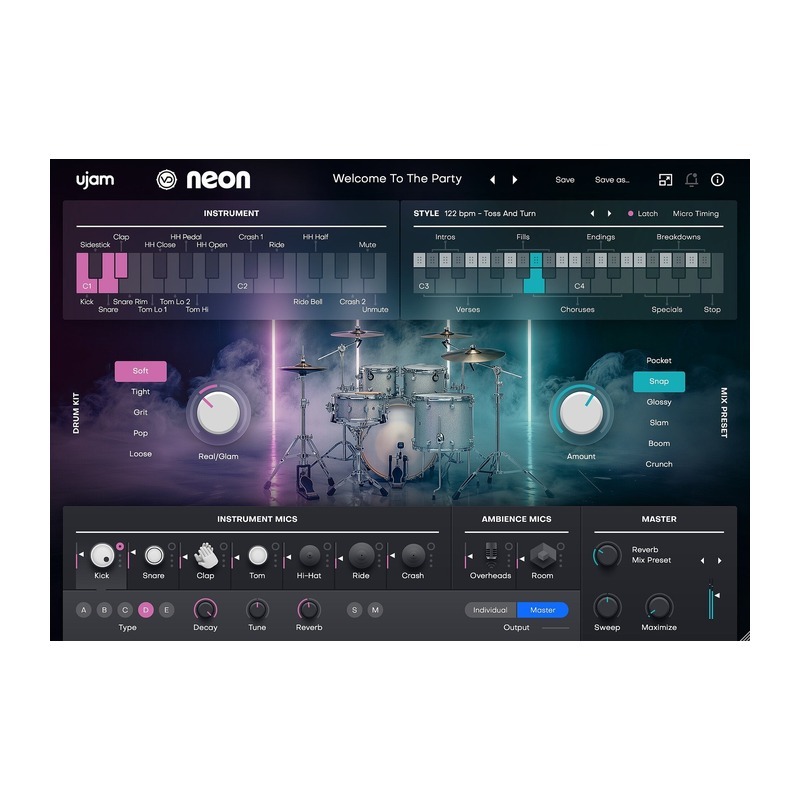Choose the Soft drum kit
Screen dimensions: 800x800
[141, 371]
